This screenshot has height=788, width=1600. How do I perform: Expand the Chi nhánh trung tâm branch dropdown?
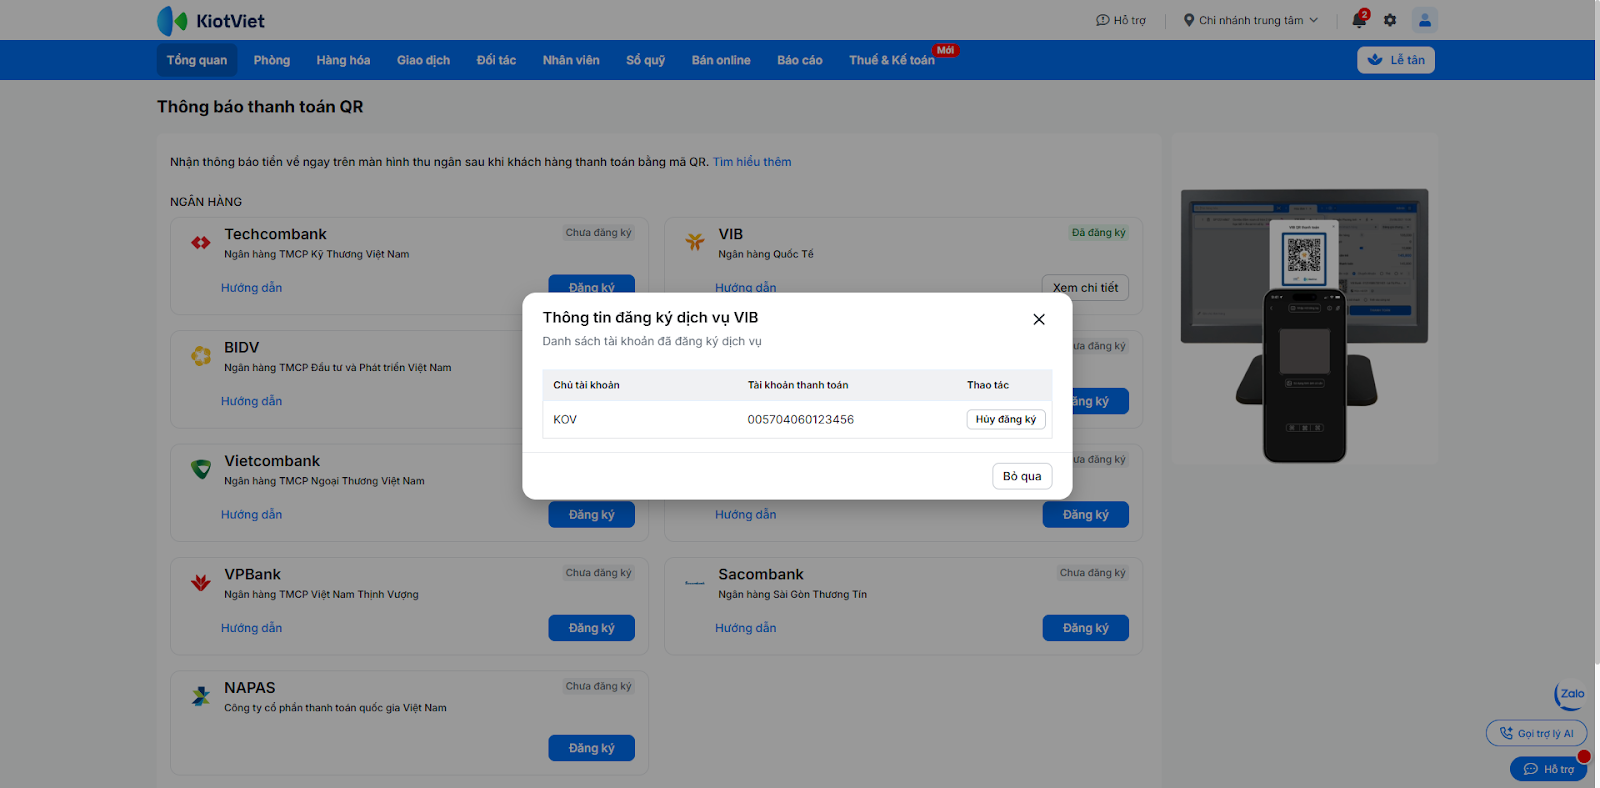click(1251, 20)
